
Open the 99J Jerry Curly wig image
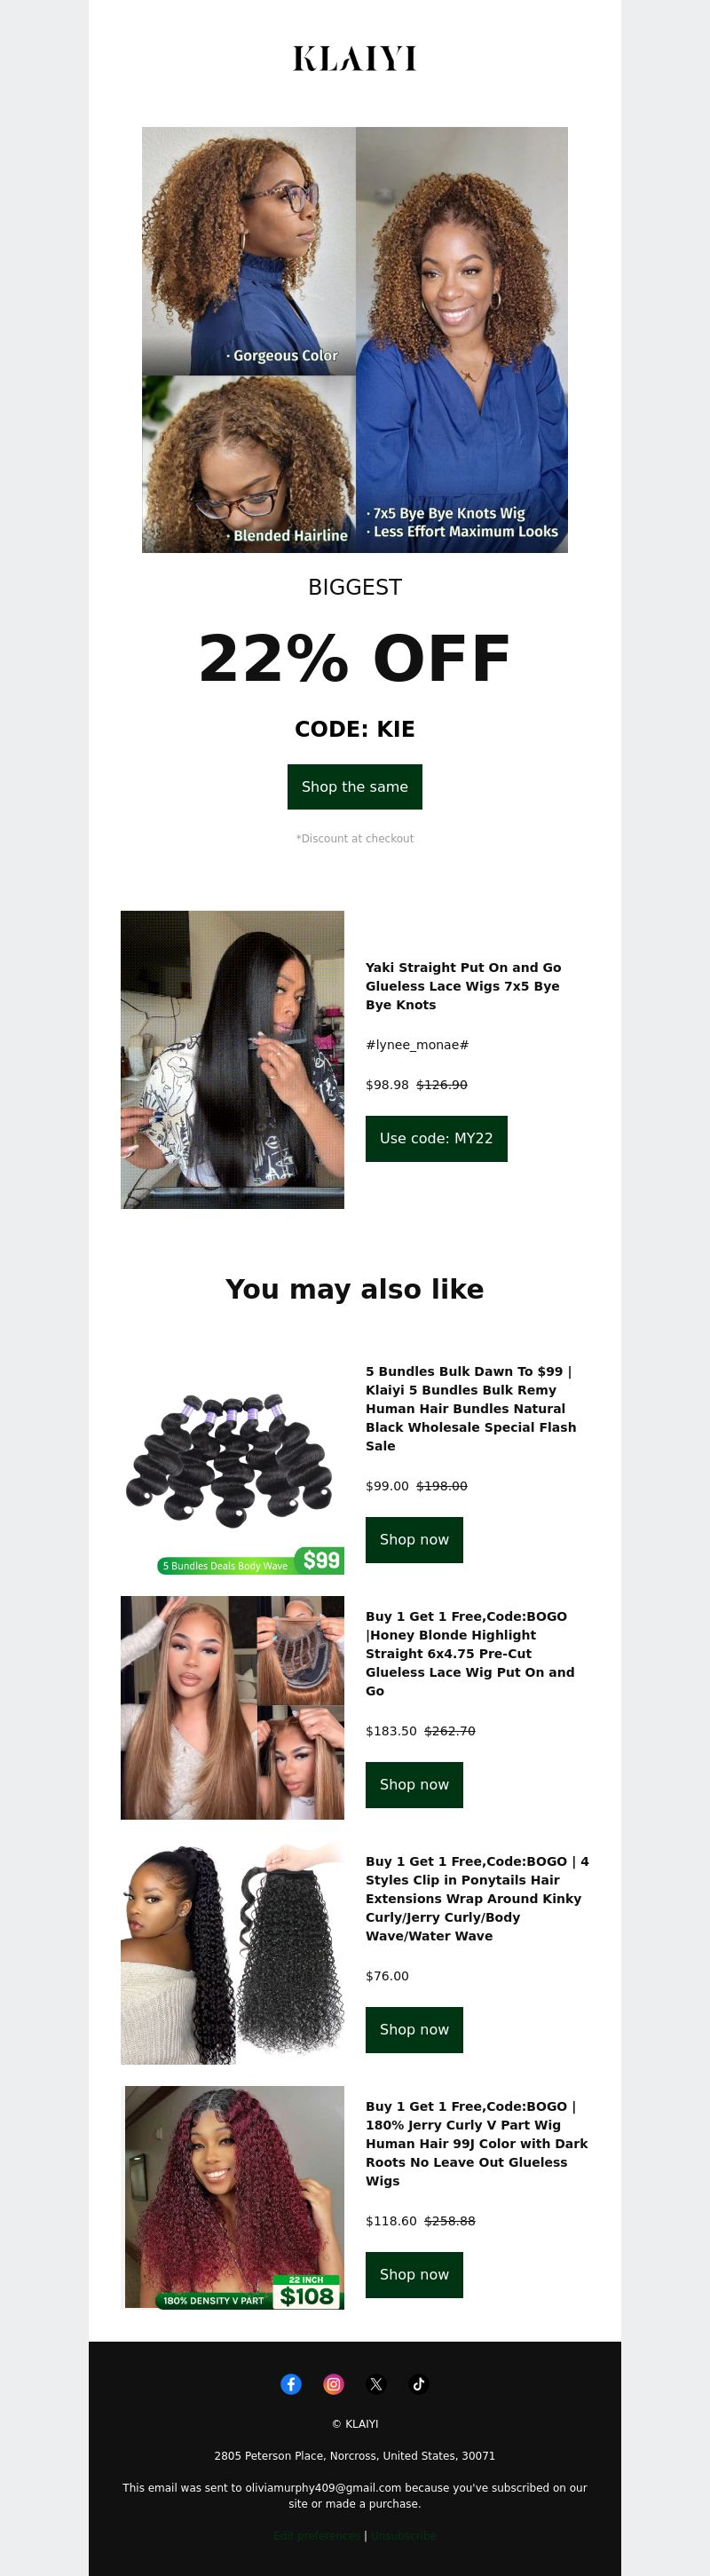(232, 2197)
